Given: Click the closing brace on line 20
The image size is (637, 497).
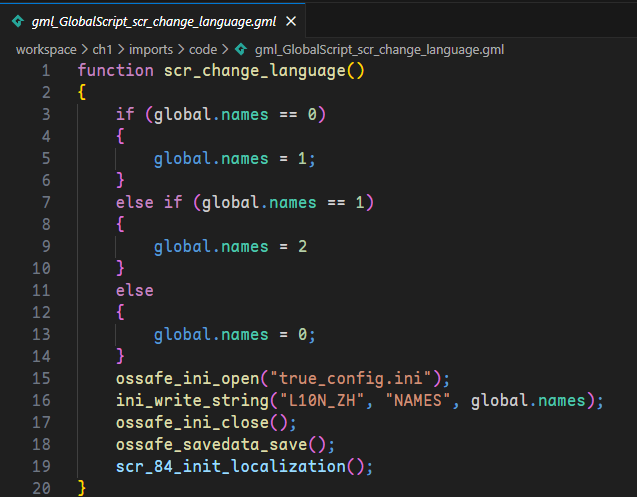Looking at the screenshot, I should [x=82, y=488].
